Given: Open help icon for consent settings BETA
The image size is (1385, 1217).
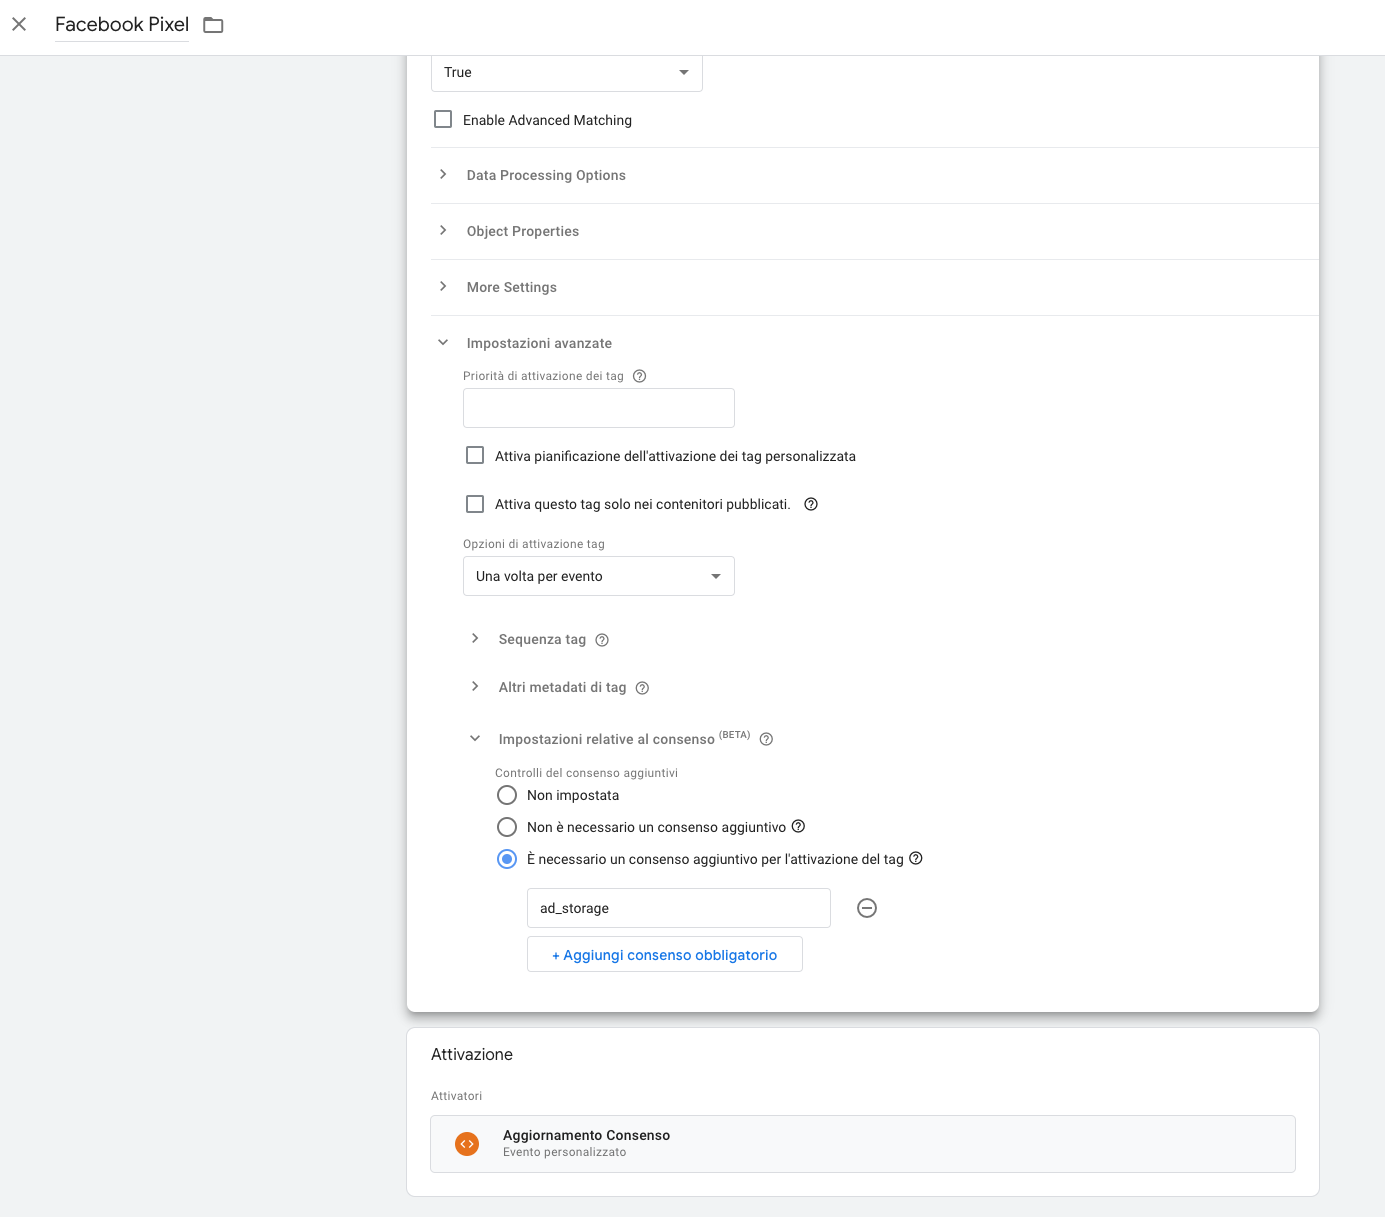Looking at the screenshot, I should click(x=766, y=739).
